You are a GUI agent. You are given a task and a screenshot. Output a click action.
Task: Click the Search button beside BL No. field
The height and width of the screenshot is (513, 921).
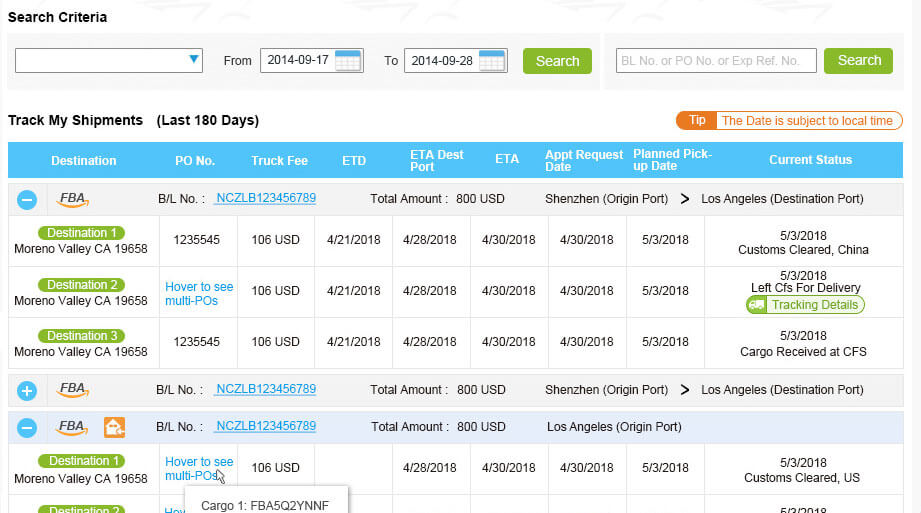[858, 60]
